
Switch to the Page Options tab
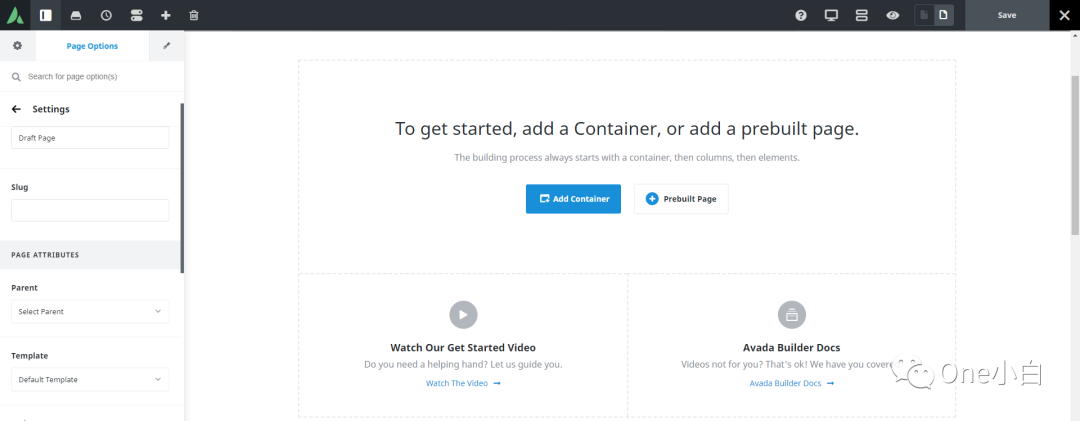[x=92, y=46]
